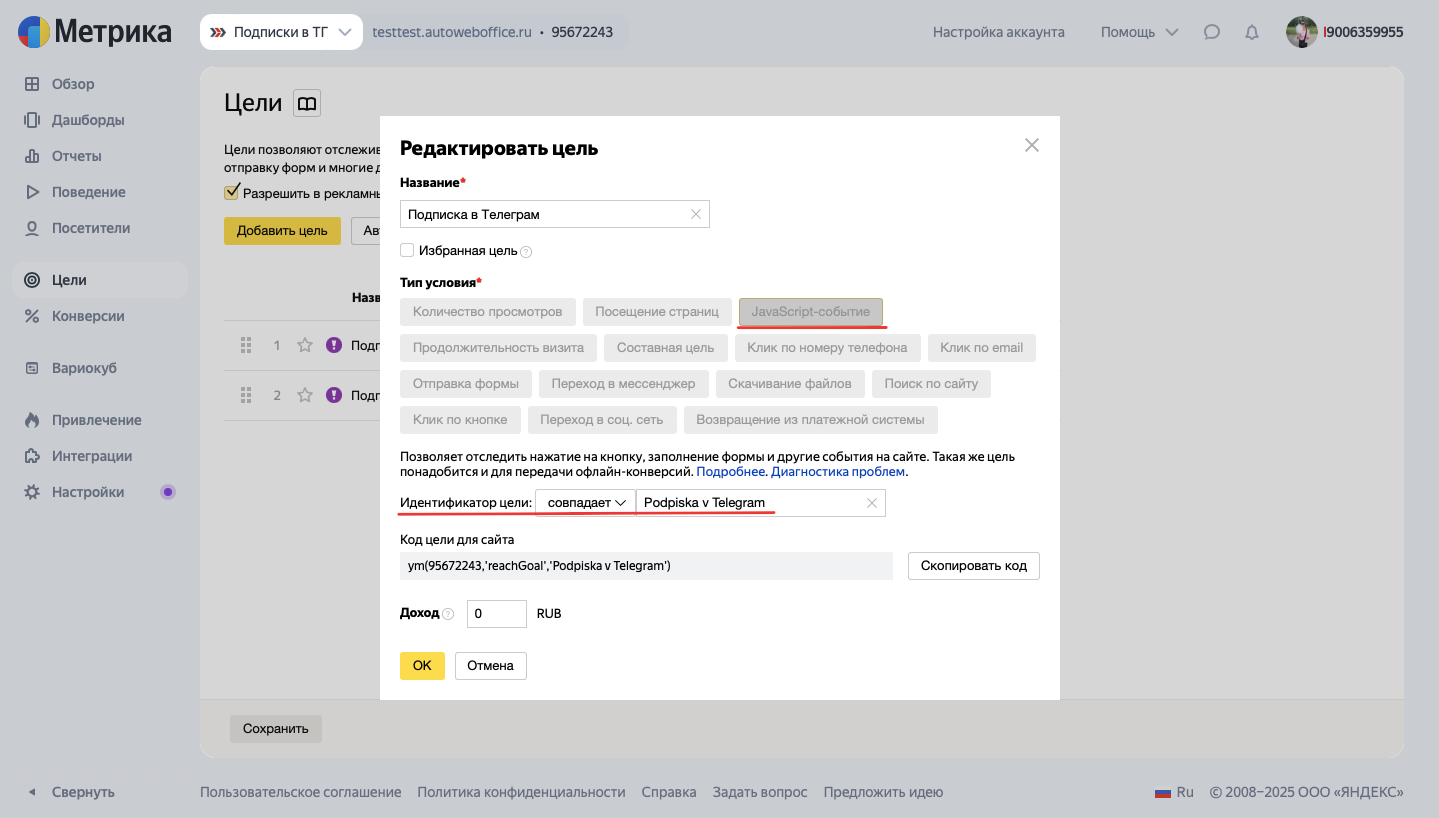Close the Редактировать цель dialog

click(x=1032, y=145)
